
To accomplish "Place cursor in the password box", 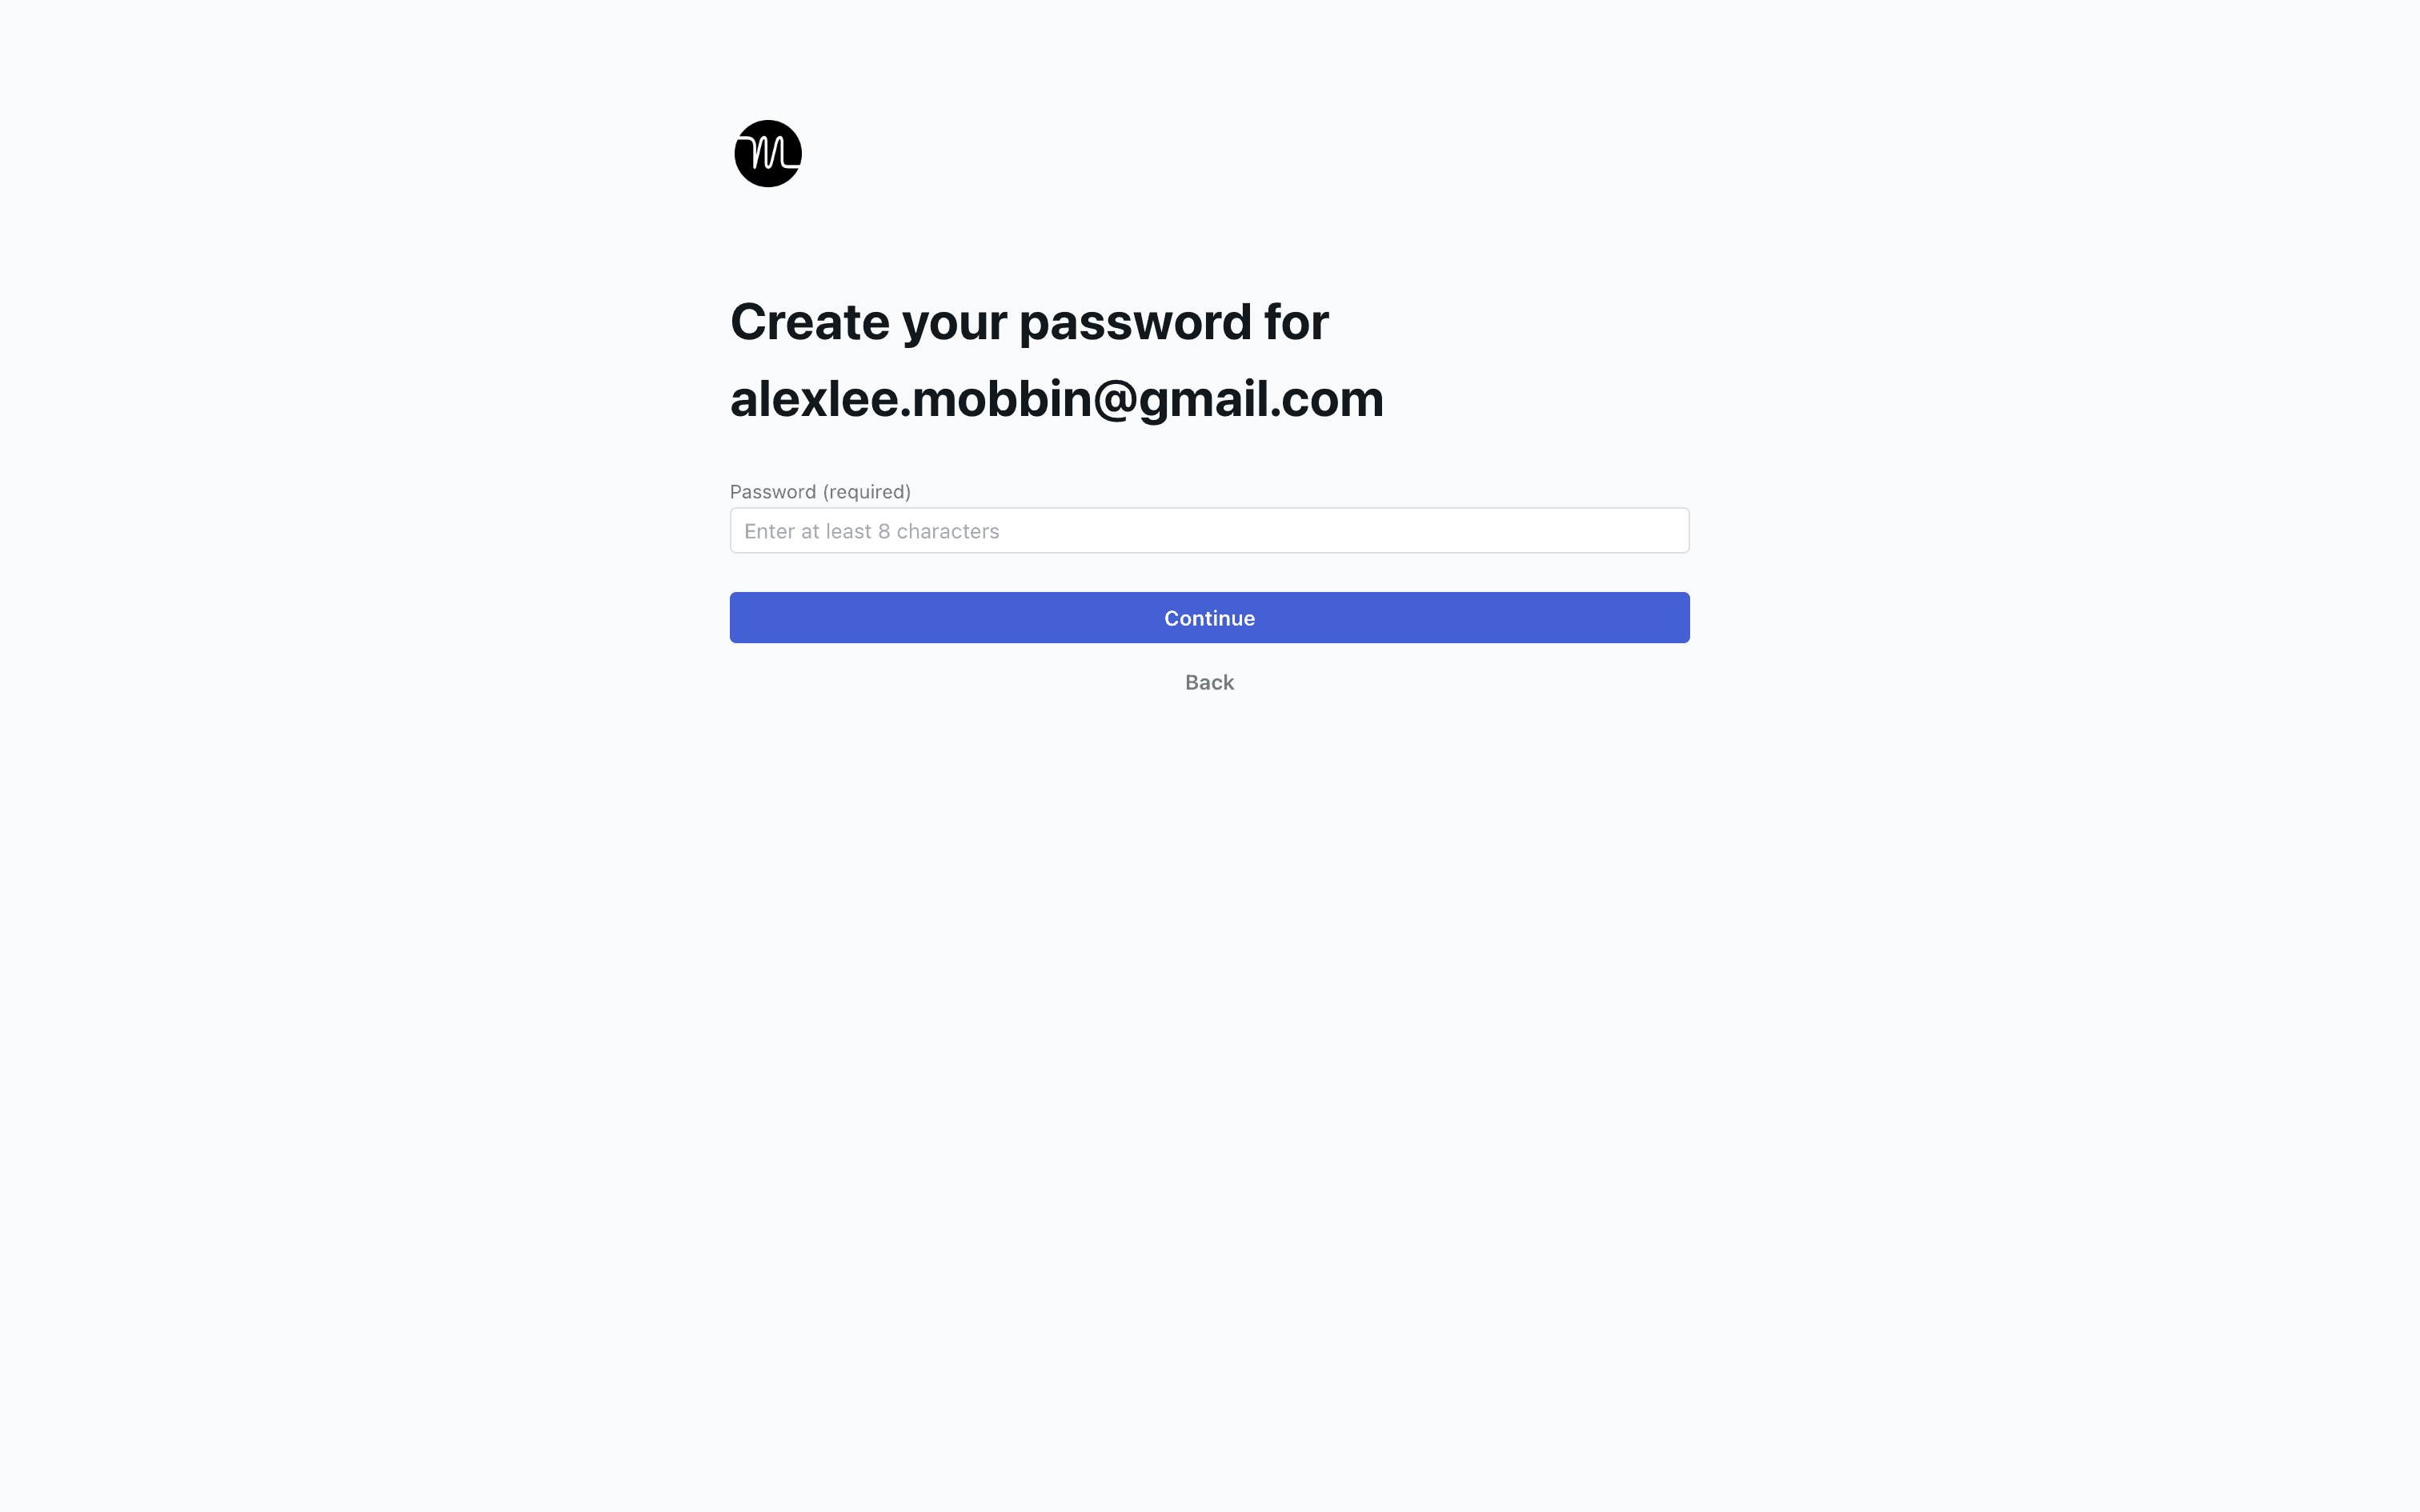I will (1209, 530).
